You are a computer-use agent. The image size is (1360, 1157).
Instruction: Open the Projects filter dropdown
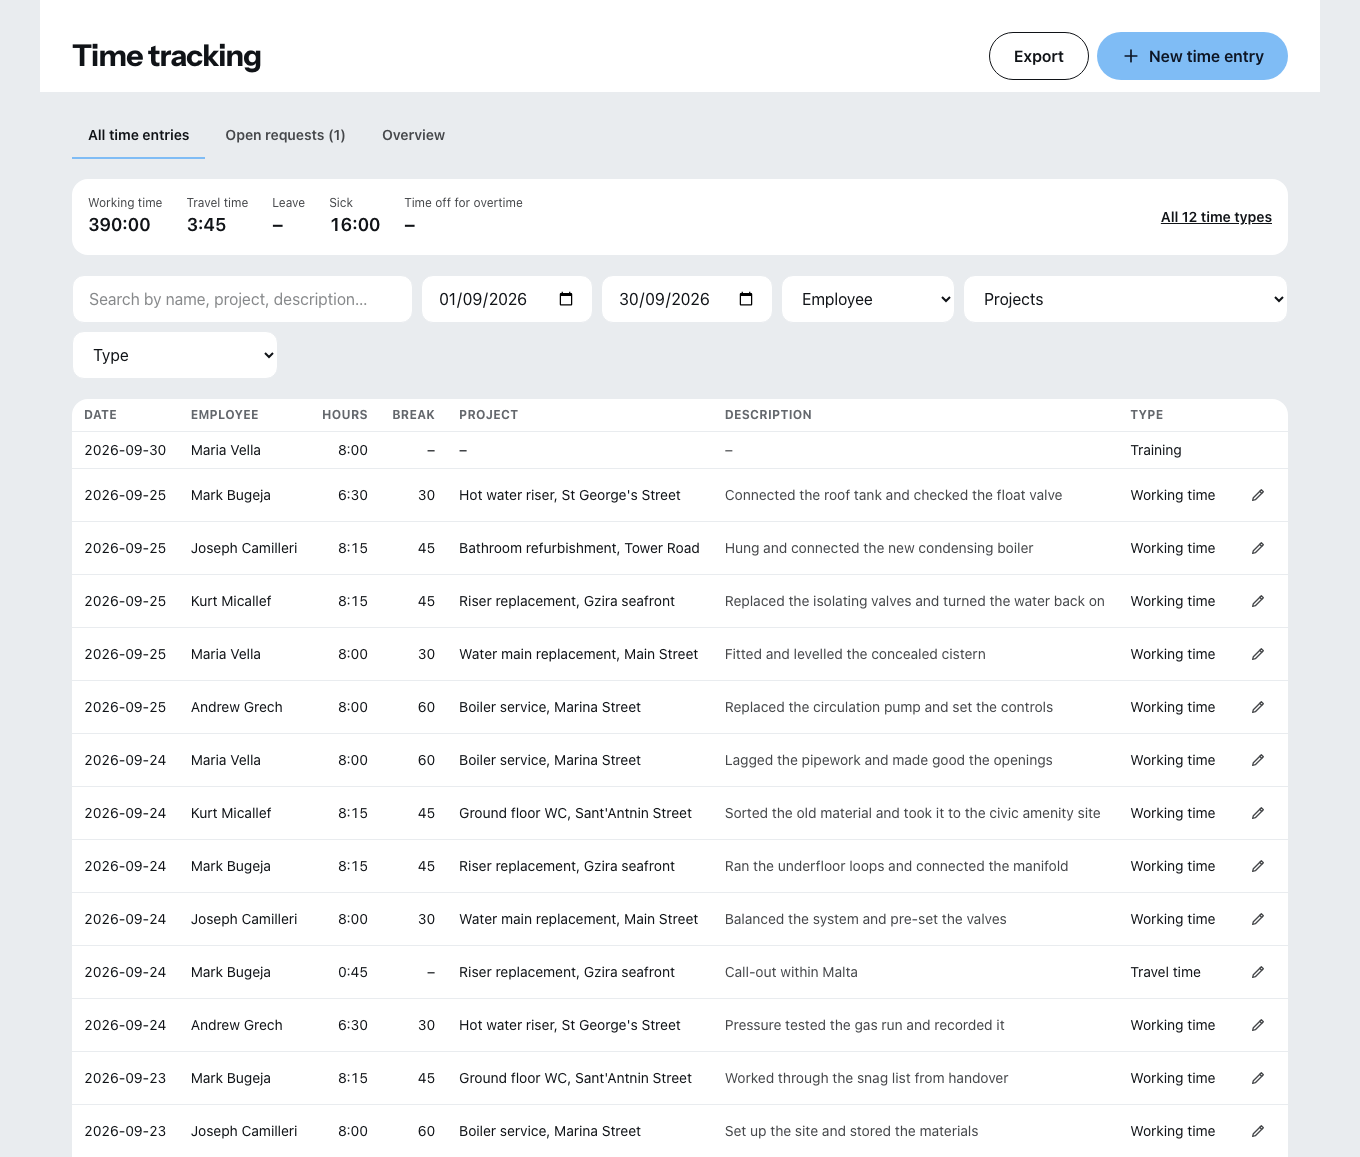click(x=1125, y=299)
